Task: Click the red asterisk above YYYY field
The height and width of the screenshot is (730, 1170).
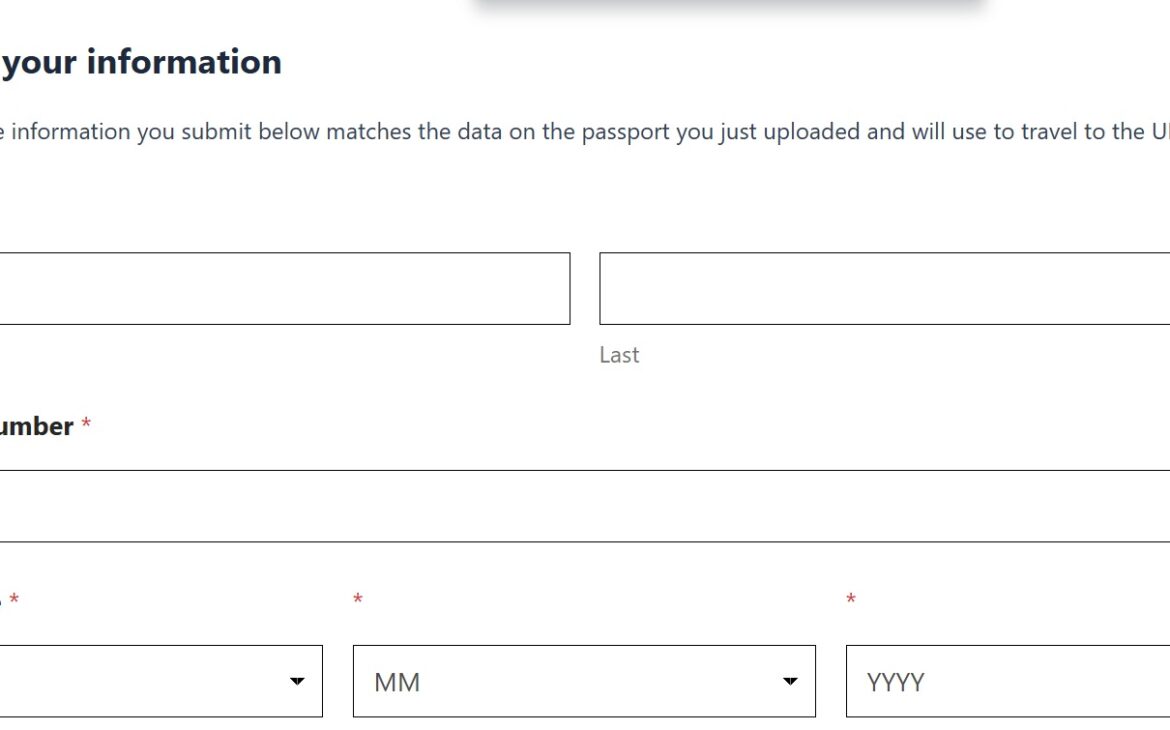Action: 851,600
